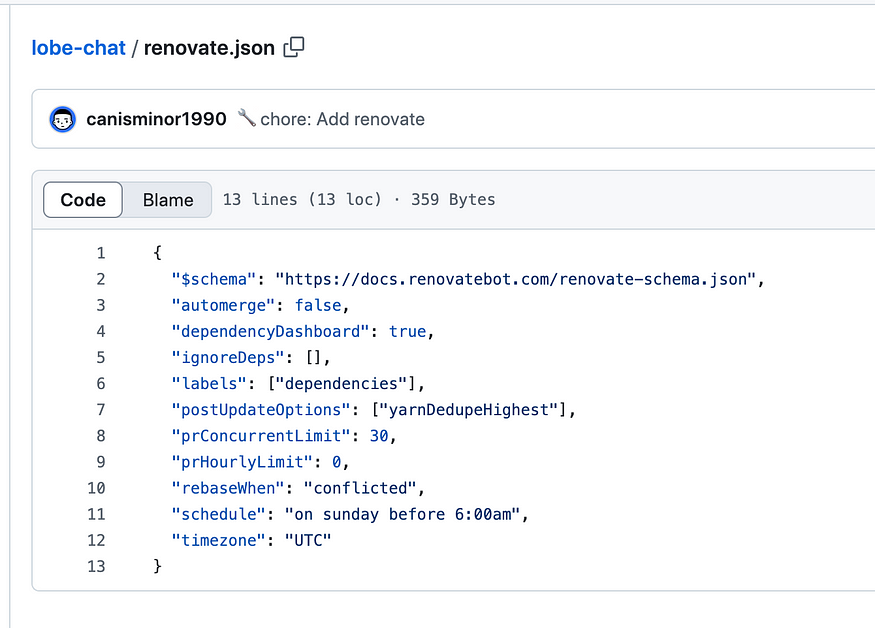Select line number 9
Viewport: 875px width, 628px height.
coord(100,462)
